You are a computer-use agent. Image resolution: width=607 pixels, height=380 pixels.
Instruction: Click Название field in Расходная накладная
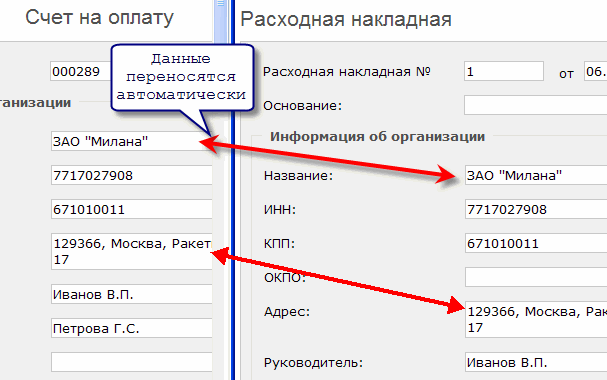tap(536, 175)
